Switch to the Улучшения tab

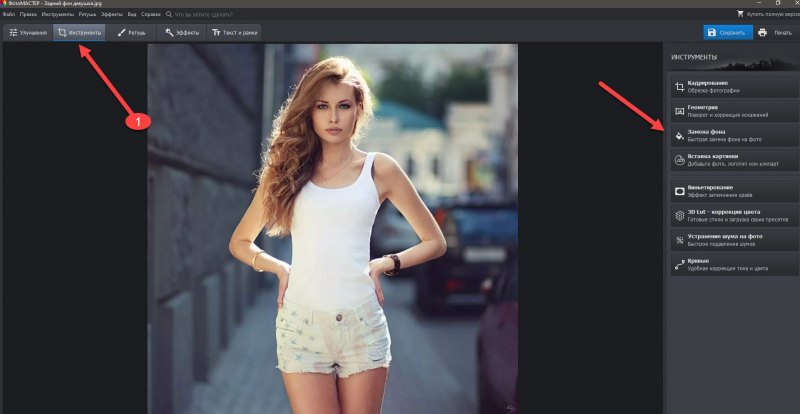[28, 33]
